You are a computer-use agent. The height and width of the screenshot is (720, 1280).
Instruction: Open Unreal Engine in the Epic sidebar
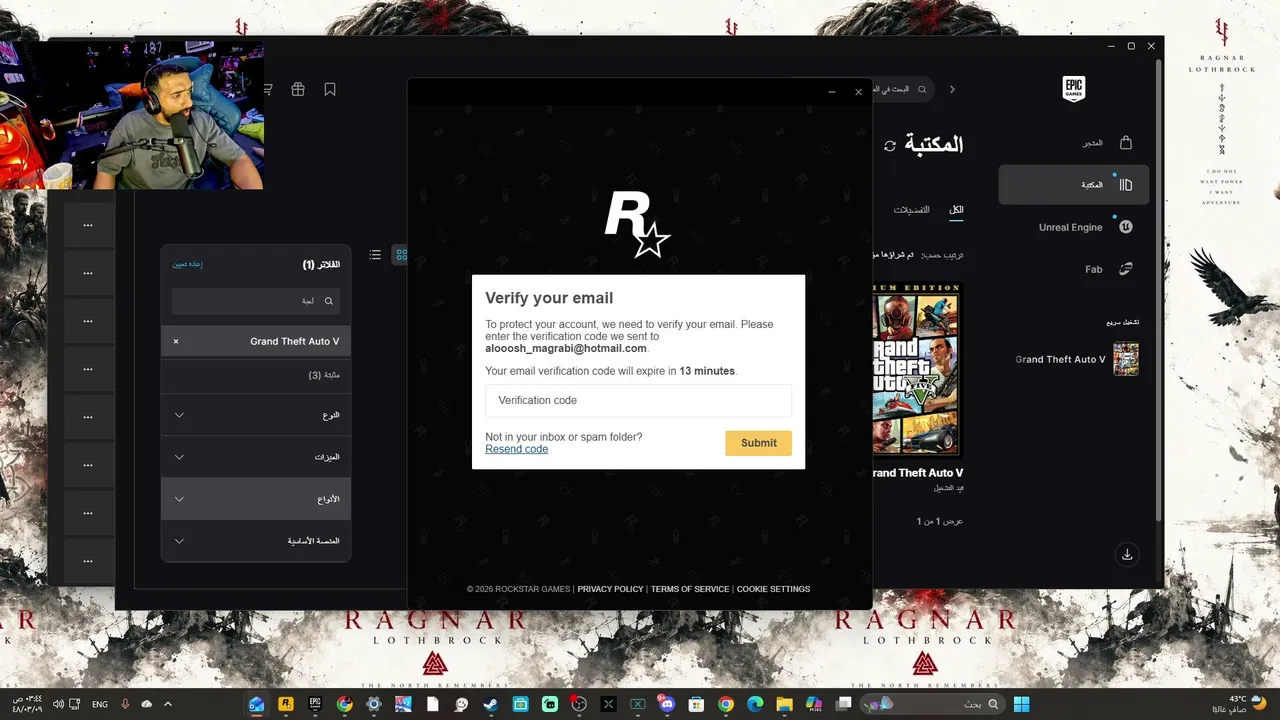pos(1074,227)
